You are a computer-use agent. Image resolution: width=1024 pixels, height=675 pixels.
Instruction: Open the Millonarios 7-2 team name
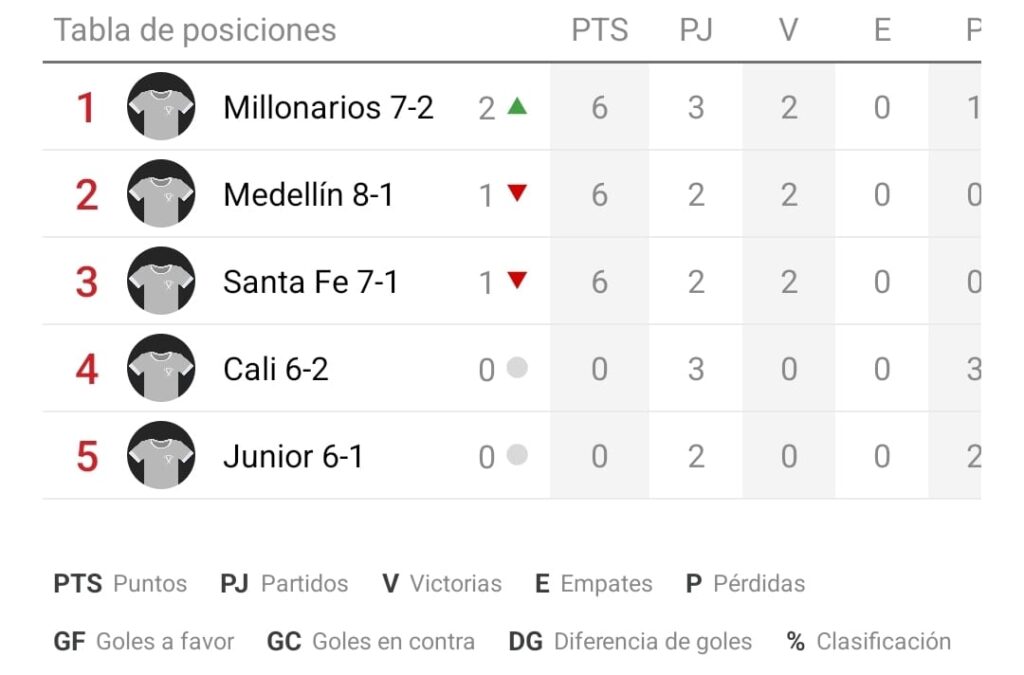point(328,108)
